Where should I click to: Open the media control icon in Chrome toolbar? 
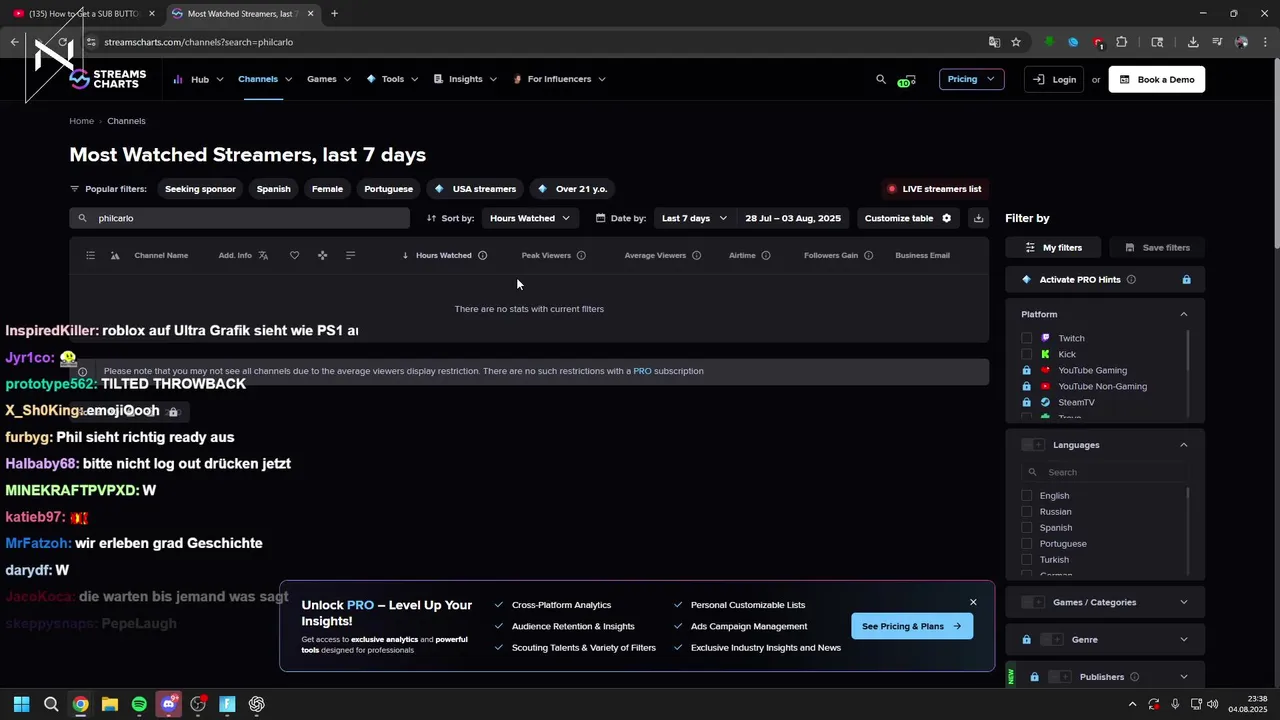(1217, 42)
